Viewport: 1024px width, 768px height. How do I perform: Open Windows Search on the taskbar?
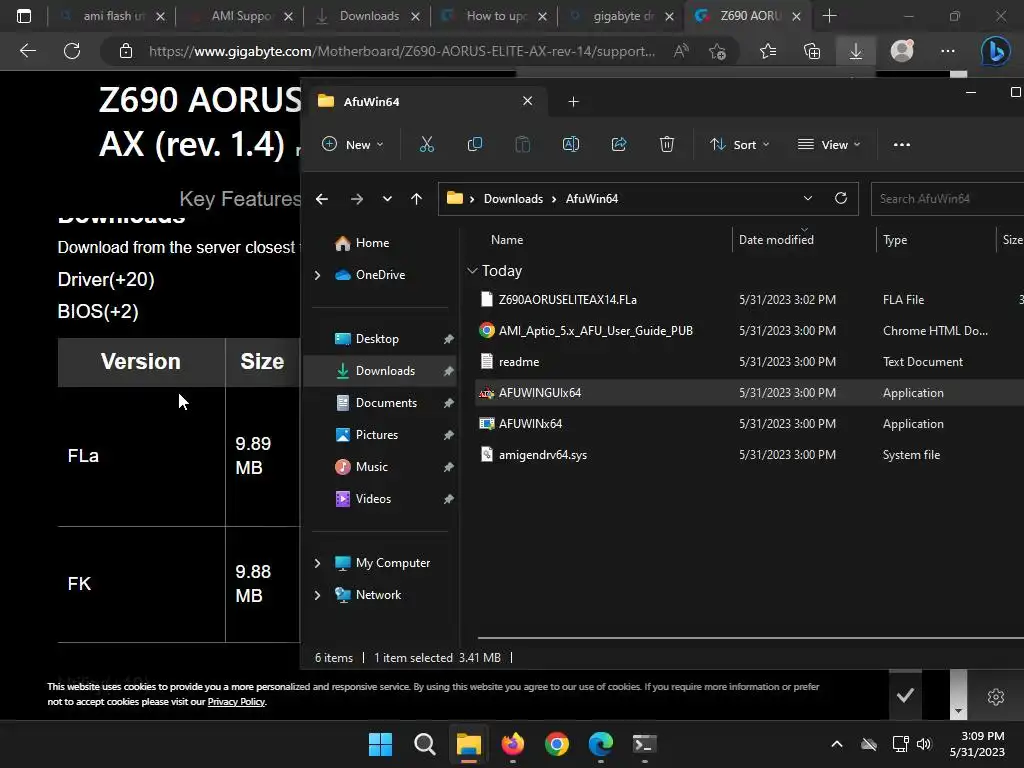click(x=424, y=744)
